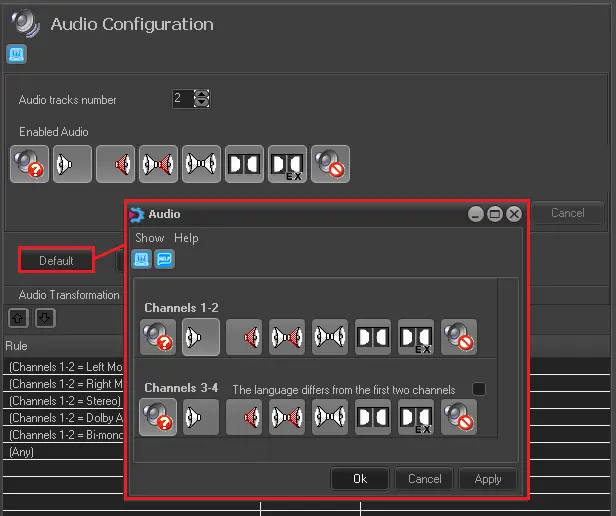Screen dimensions: 616x516
Task: Open the Show menu
Action: point(149,238)
